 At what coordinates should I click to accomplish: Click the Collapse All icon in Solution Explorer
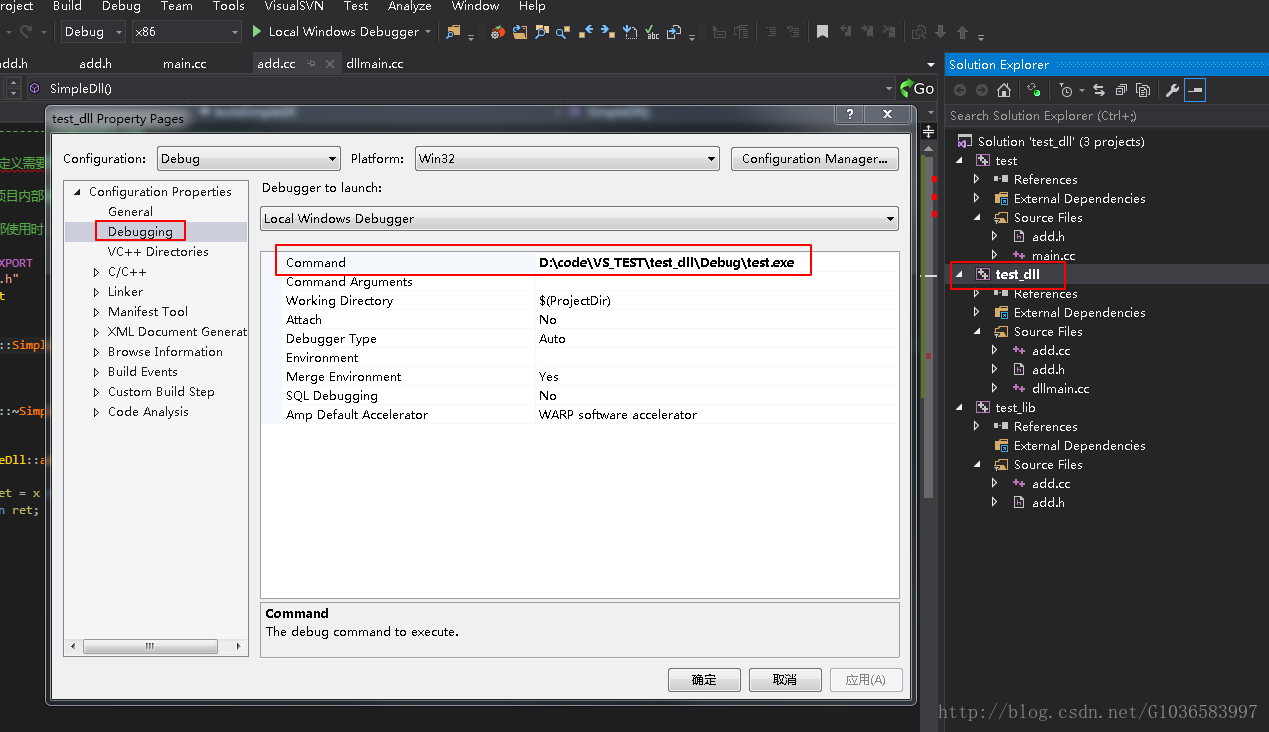tap(1121, 90)
